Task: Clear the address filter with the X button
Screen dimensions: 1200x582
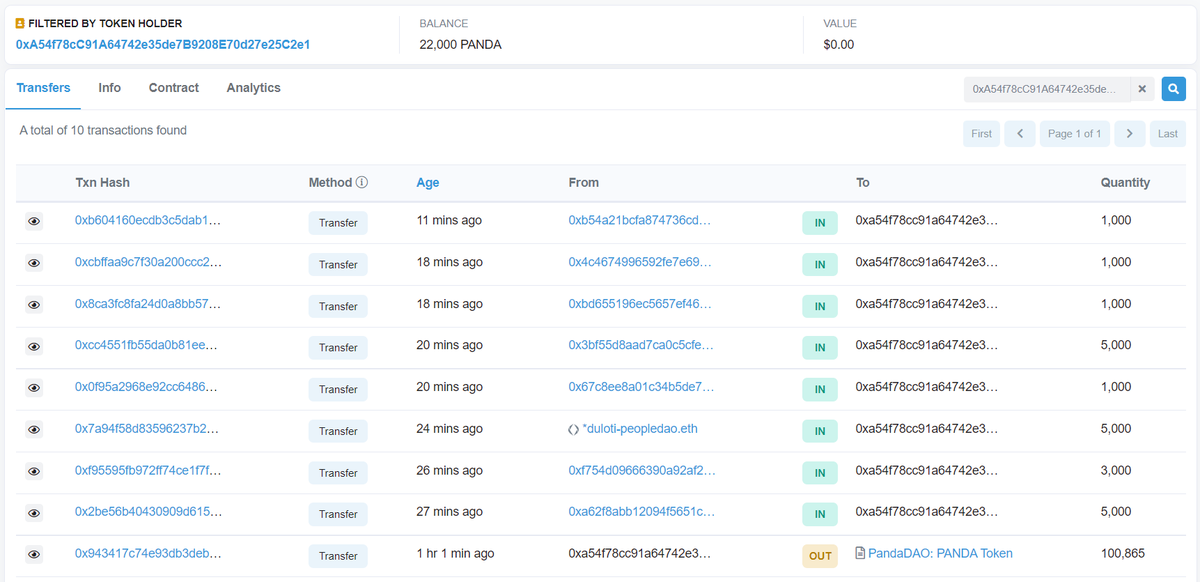Action: click(x=1142, y=89)
